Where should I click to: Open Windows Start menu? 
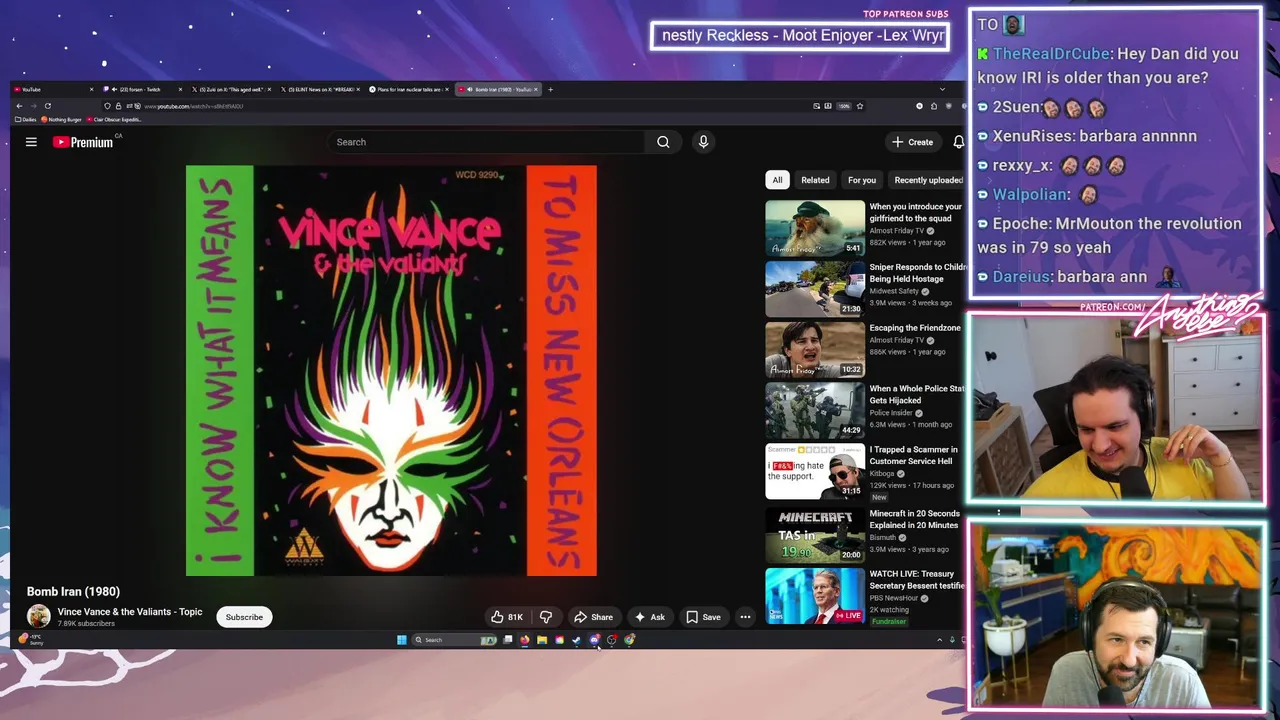click(x=402, y=640)
